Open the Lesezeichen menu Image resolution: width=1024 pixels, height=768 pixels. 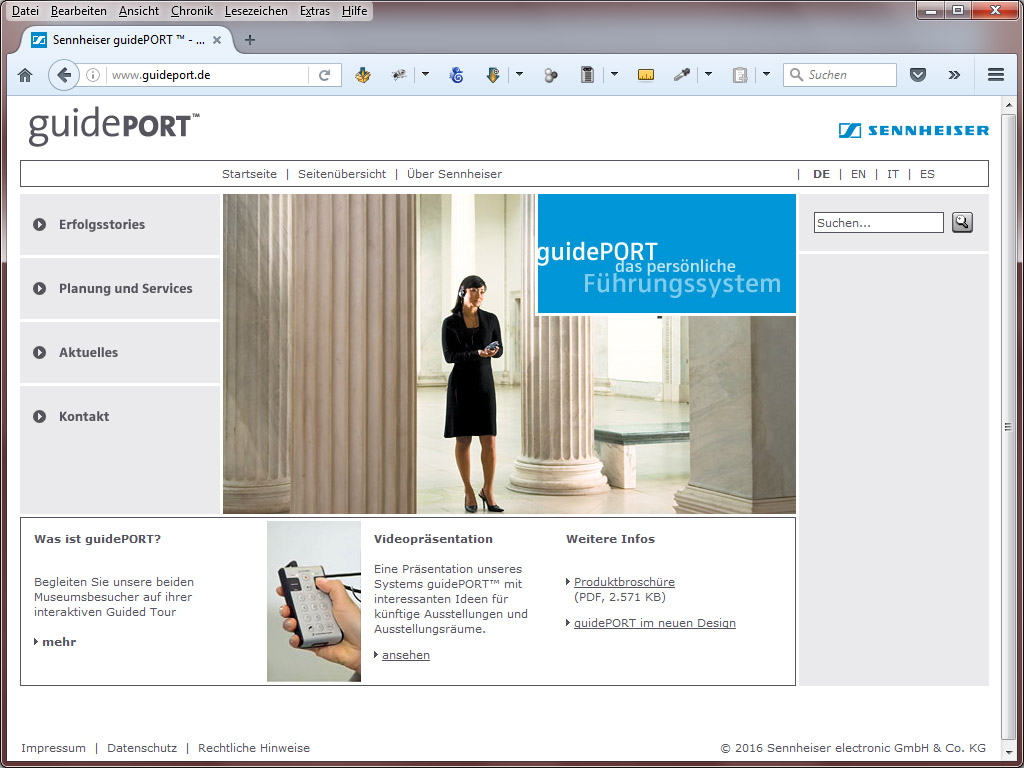pyautogui.click(x=256, y=11)
